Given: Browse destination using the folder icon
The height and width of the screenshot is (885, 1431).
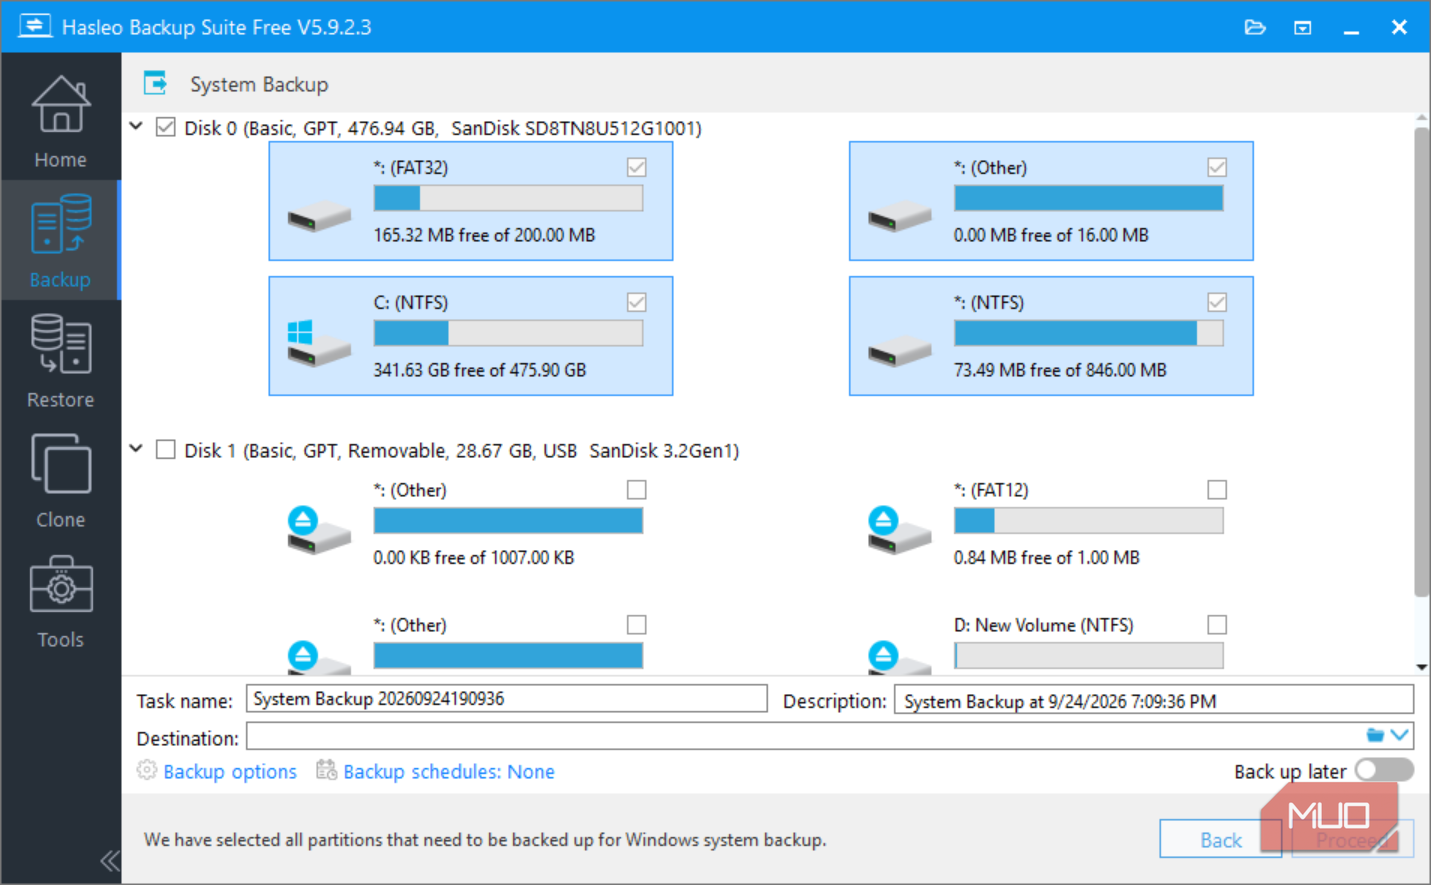Looking at the screenshot, I should (x=1375, y=736).
